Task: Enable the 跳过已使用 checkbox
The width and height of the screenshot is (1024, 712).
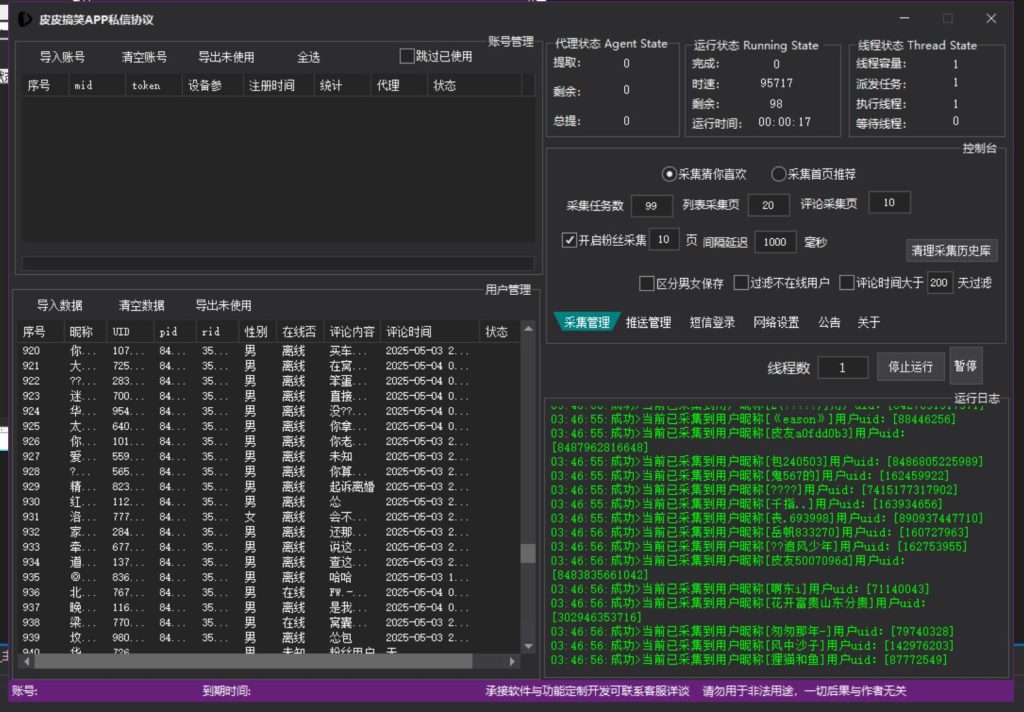Action: 407,56
